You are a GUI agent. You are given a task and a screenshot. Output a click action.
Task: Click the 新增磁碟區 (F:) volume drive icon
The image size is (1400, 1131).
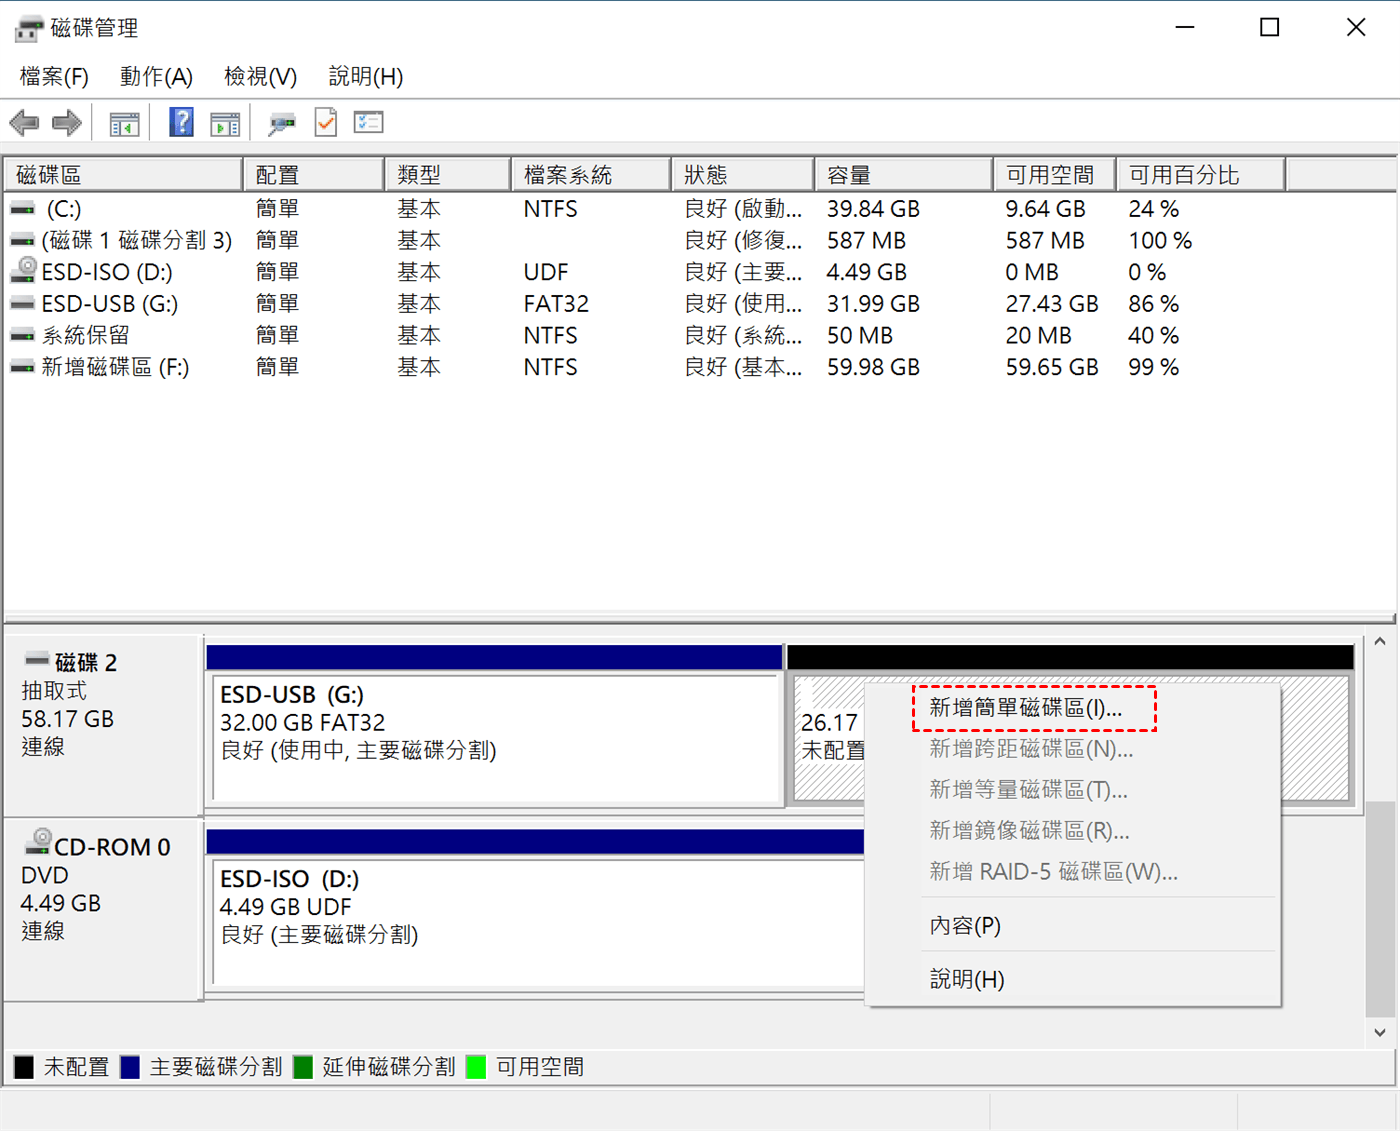point(22,367)
